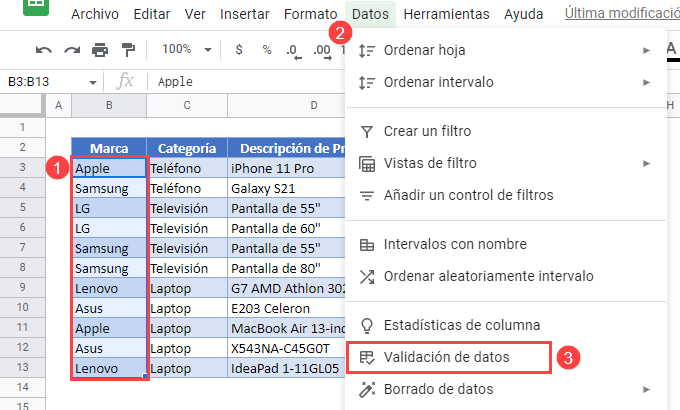This screenshot has height=410, width=680.
Task: Click the Última modificación link
Action: click(622, 13)
